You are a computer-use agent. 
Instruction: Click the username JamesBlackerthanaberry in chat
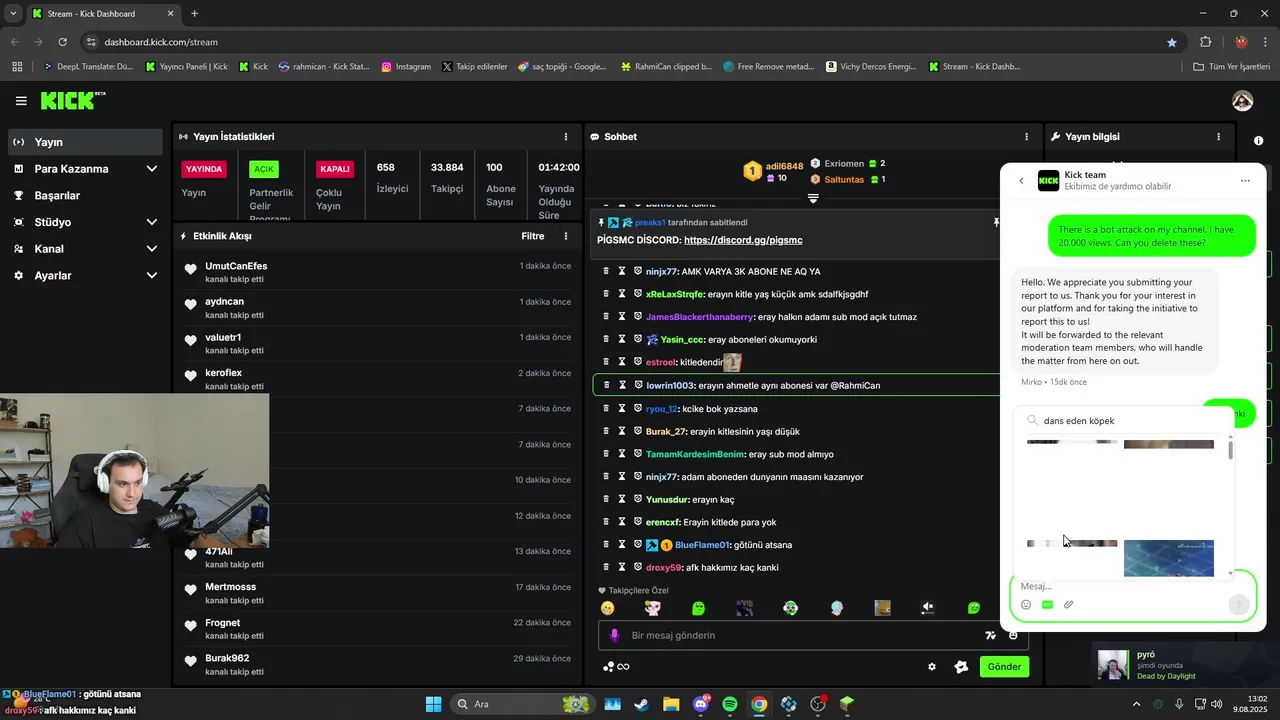pos(699,317)
